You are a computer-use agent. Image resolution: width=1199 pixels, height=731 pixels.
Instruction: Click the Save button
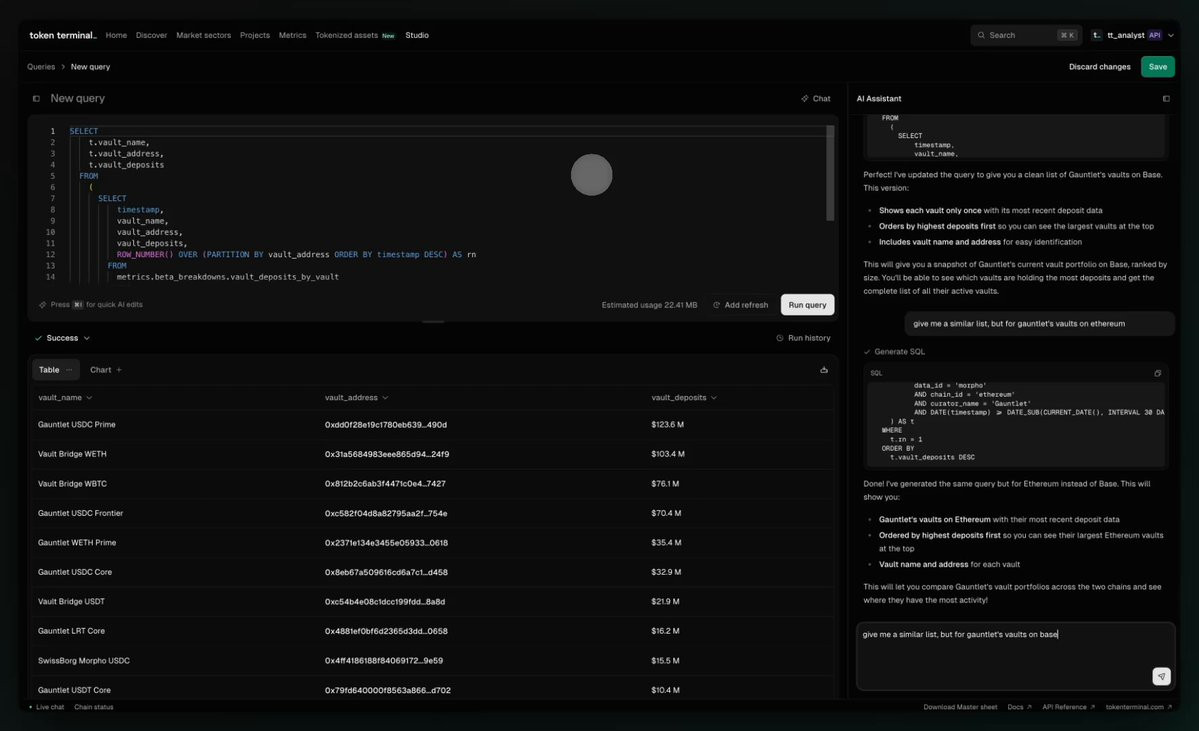click(x=1158, y=67)
